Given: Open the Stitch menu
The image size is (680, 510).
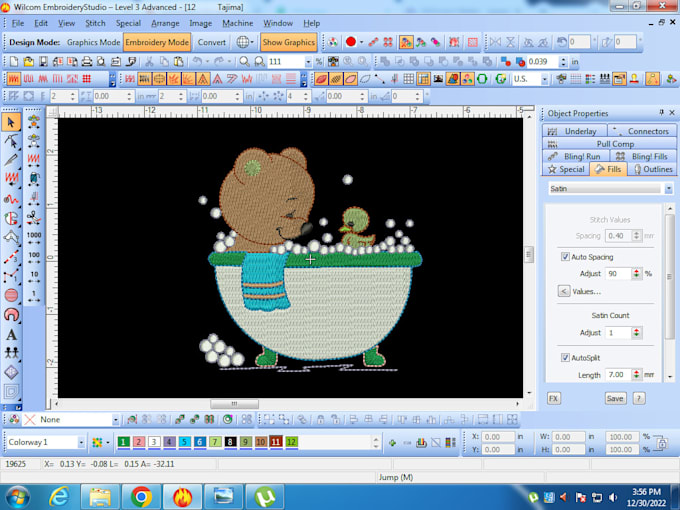Looking at the screenshot, I should pyautogui.click(x=95, y=23).
